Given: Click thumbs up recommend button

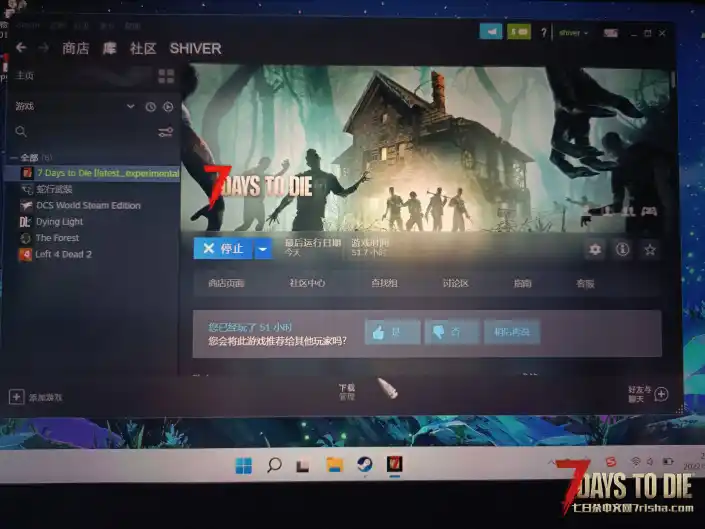Looking at the screenshot, I should (393, 332).
